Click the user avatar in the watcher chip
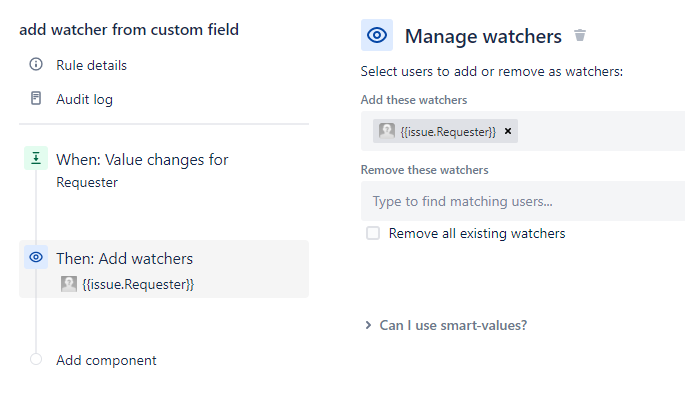 [x=386, y=131]
